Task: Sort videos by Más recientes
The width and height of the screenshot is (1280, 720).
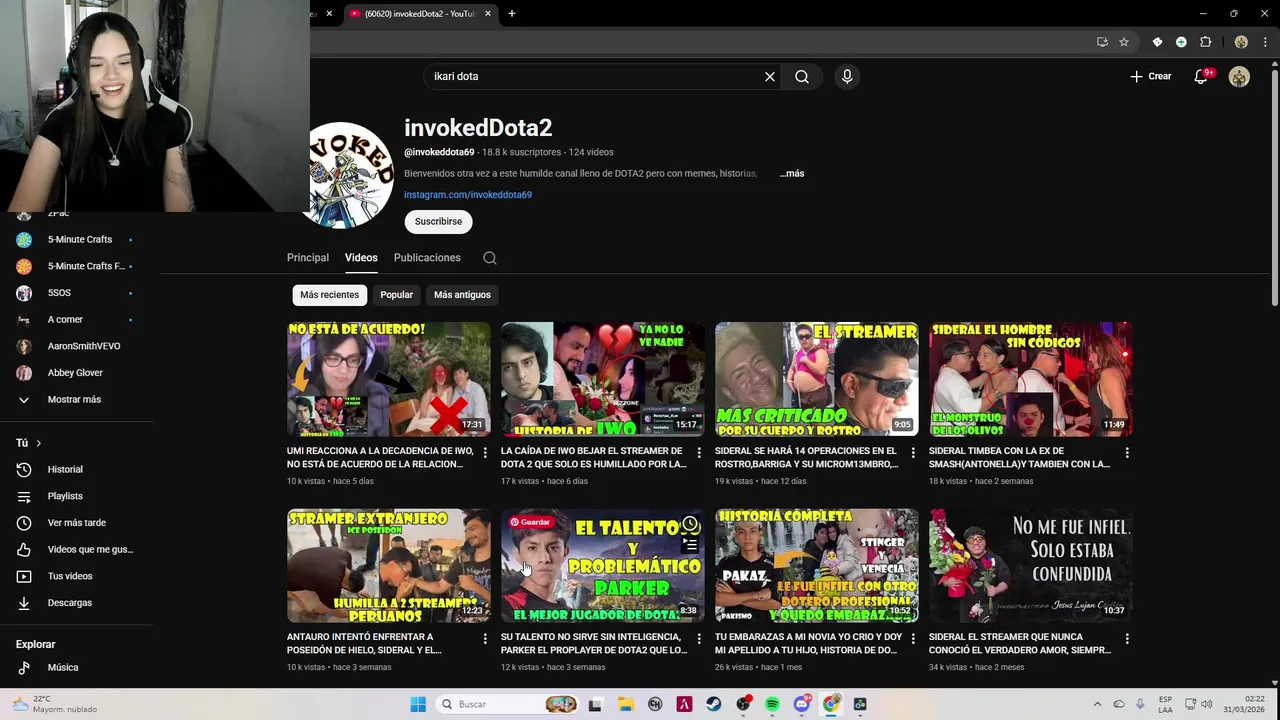Action: [329, 295]
